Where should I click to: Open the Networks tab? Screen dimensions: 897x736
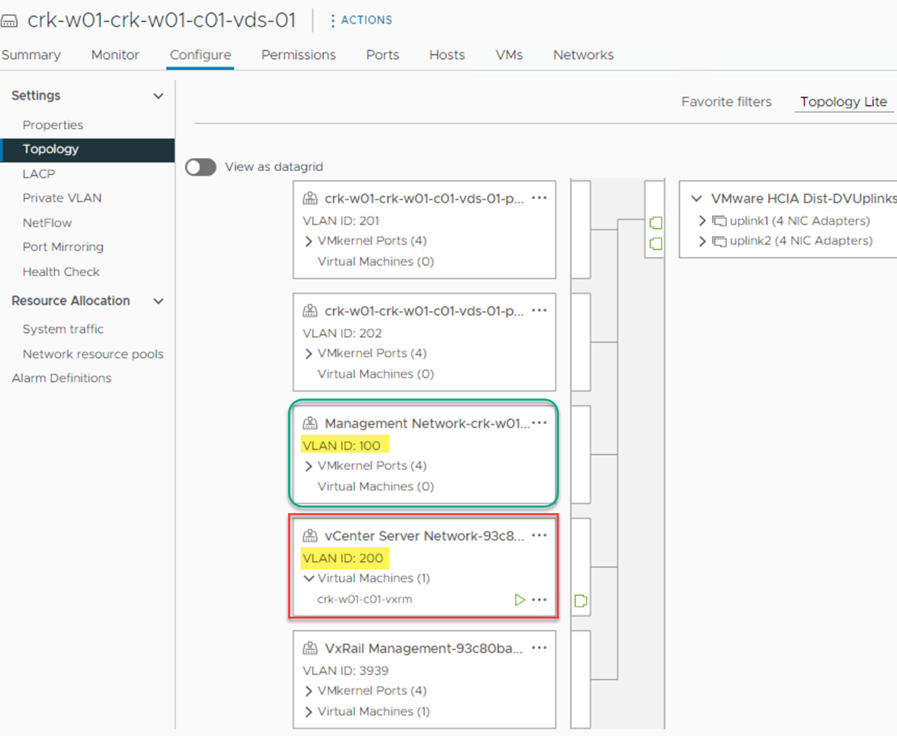(x=583, y=55)
